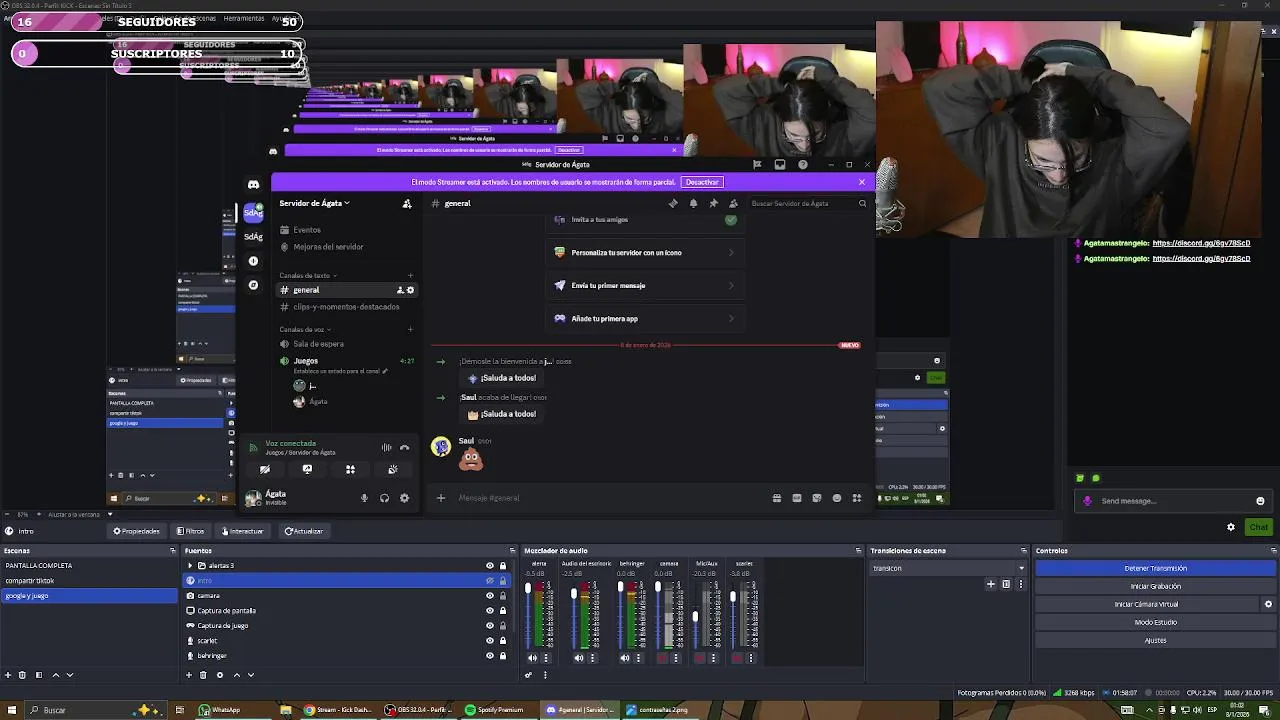Focus the Mensaje #general input field

[610, 498]
